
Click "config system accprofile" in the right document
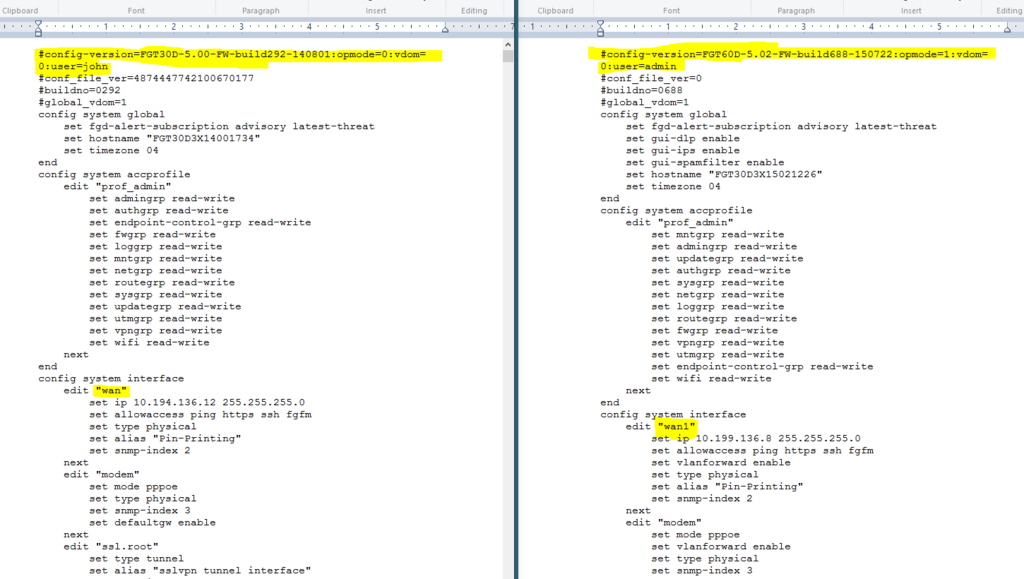677,210
